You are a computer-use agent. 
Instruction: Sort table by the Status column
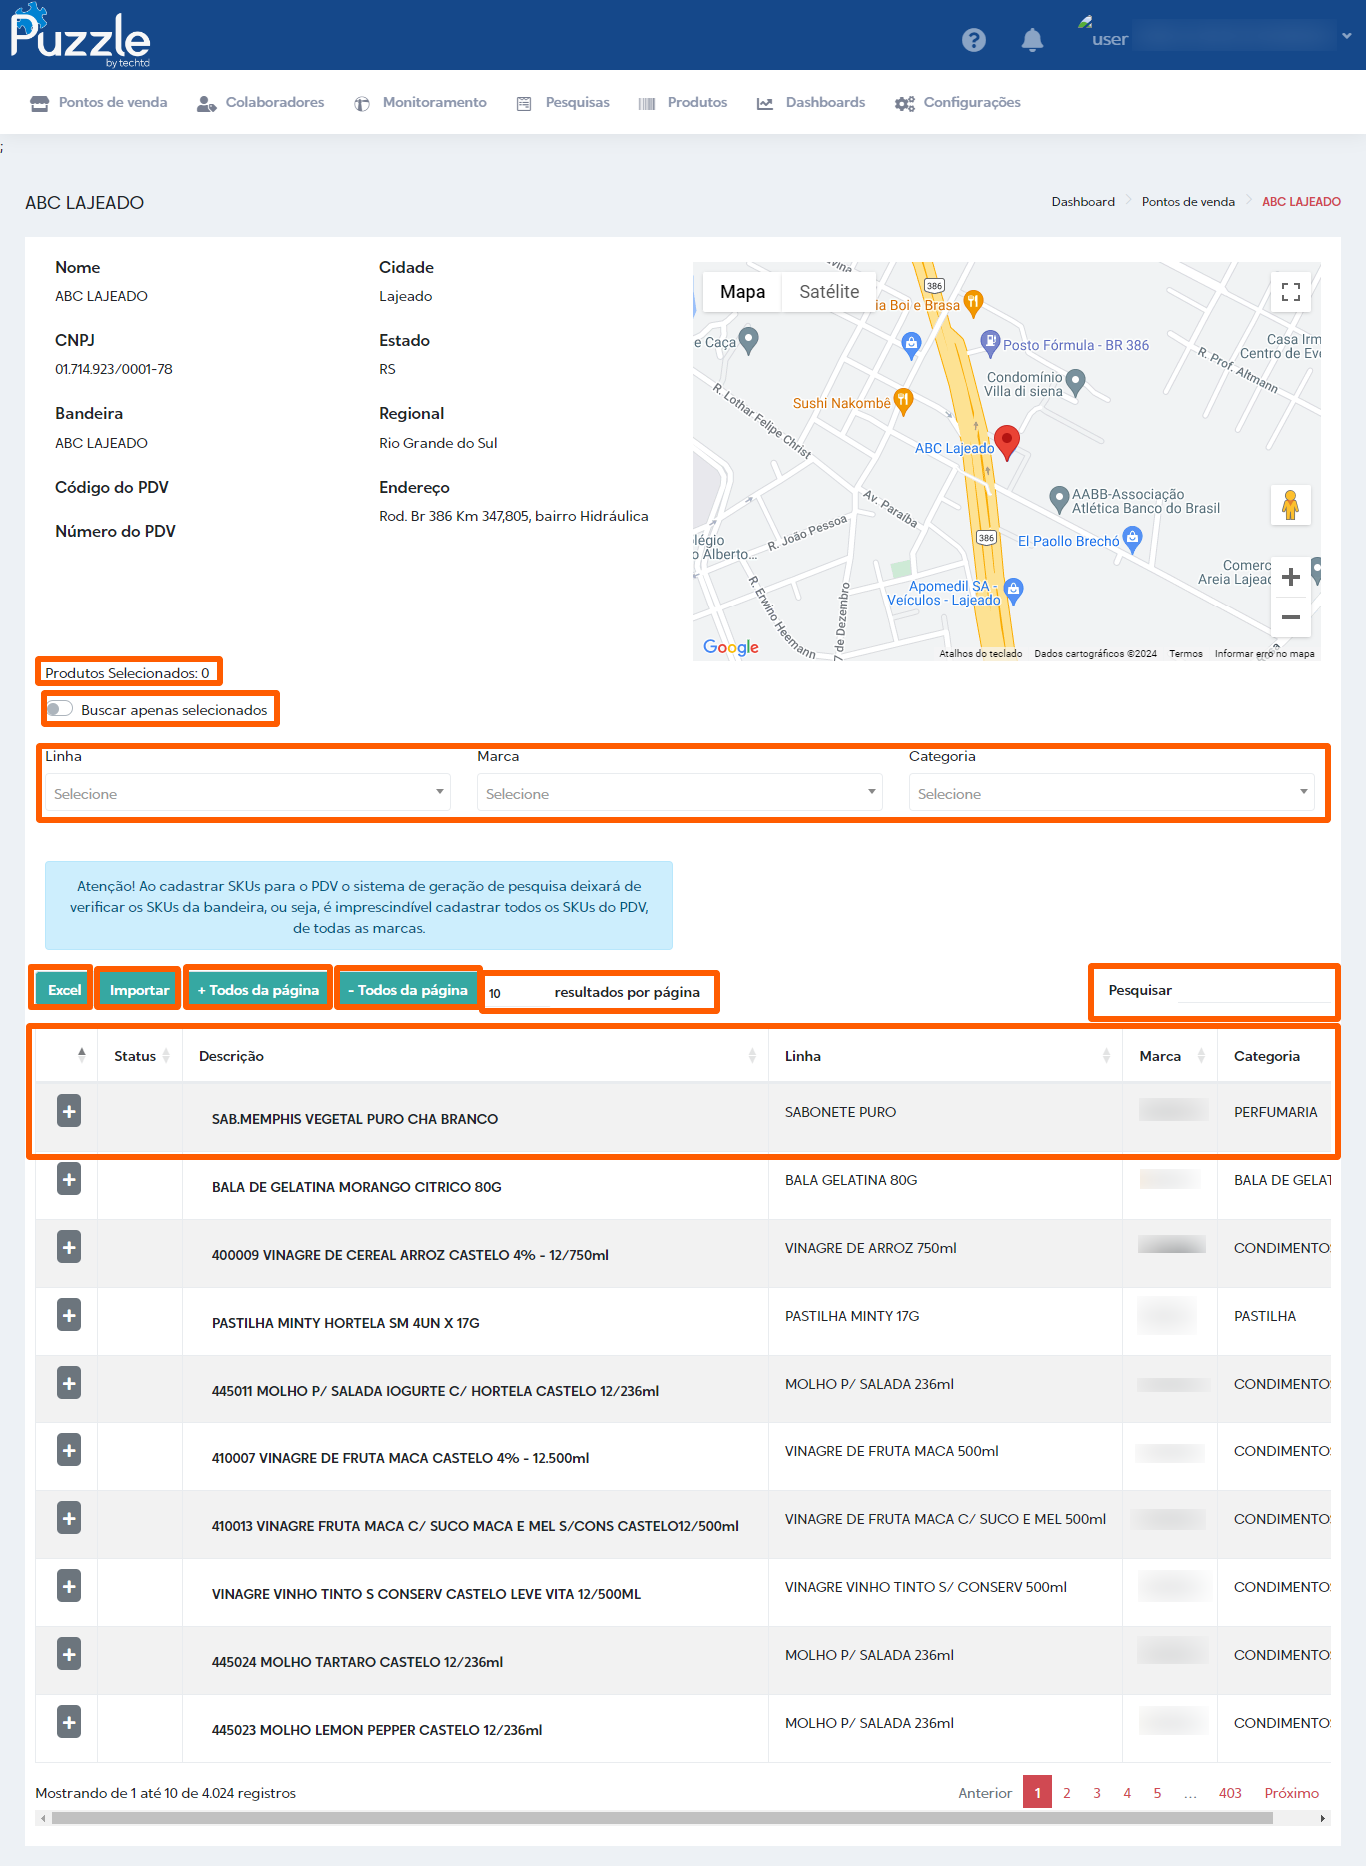(140, 1056)
